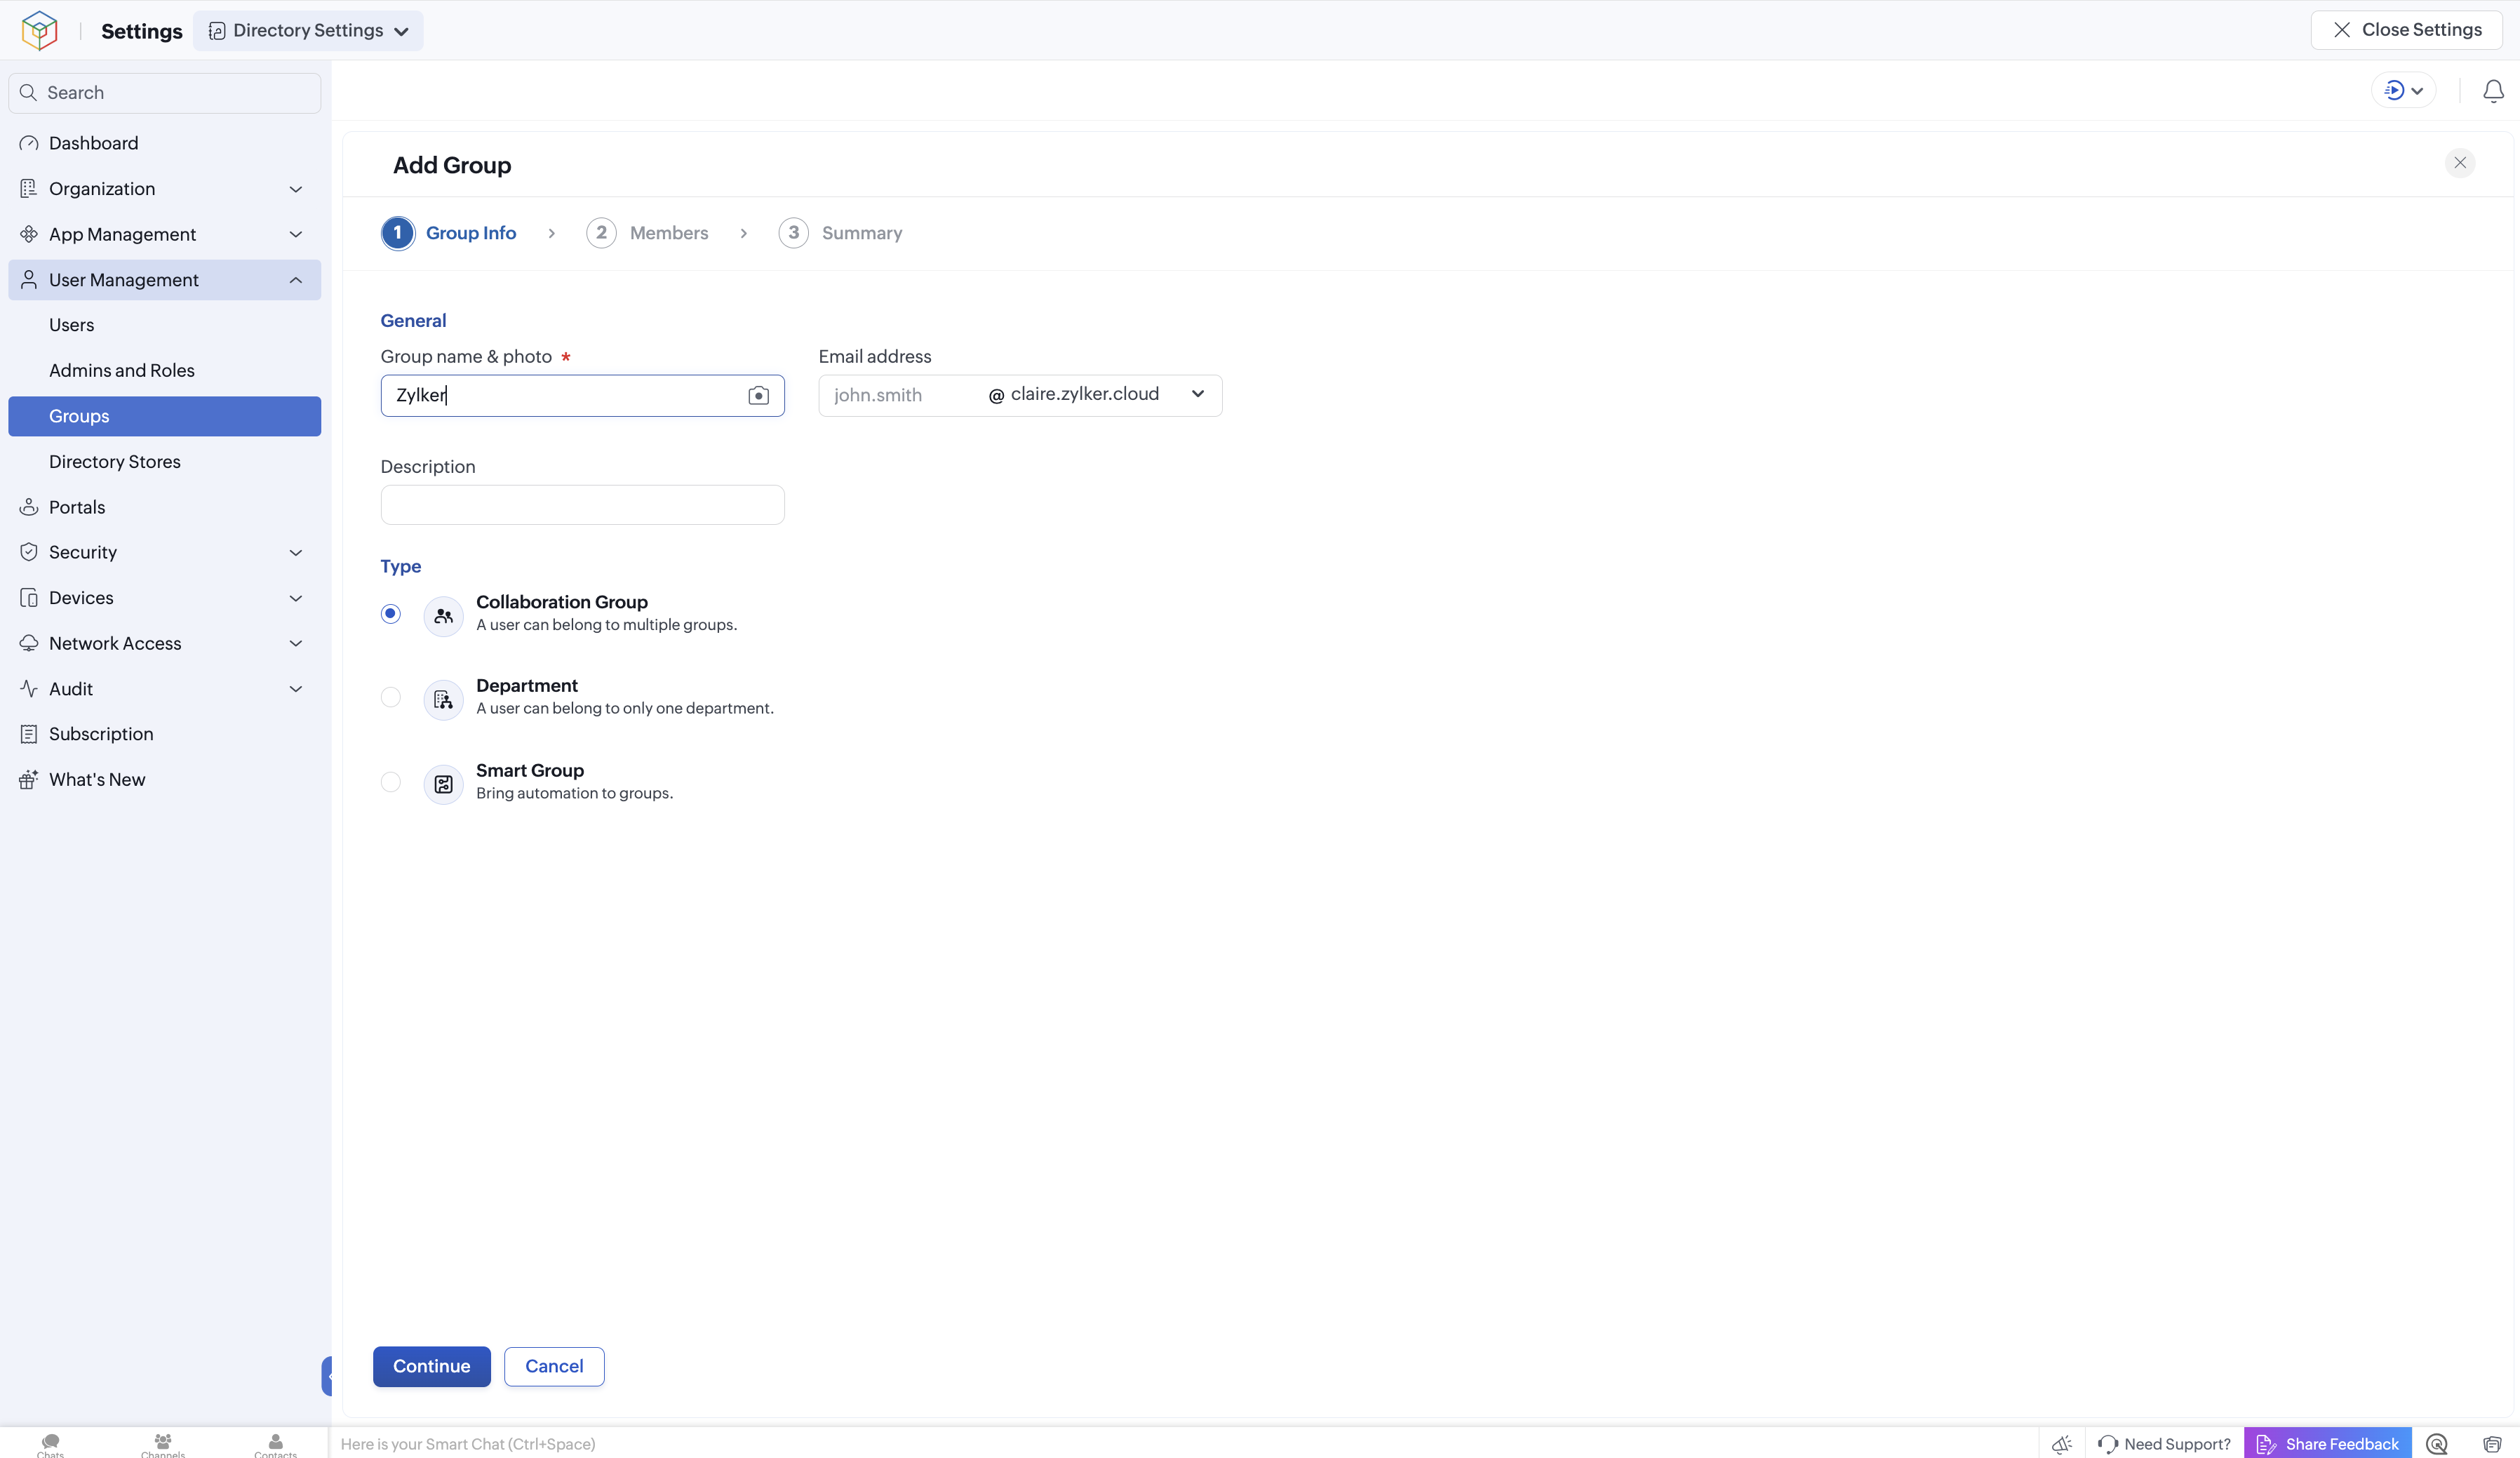Close the Add Group panel
Screen dimensions: 2520x1458
[x=2460, y=163]
